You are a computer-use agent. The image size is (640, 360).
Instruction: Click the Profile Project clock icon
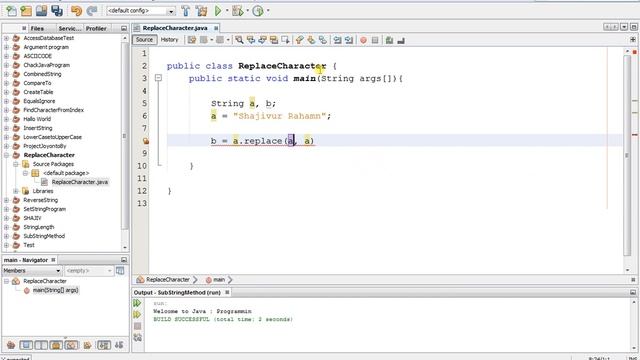coord(258,11)
